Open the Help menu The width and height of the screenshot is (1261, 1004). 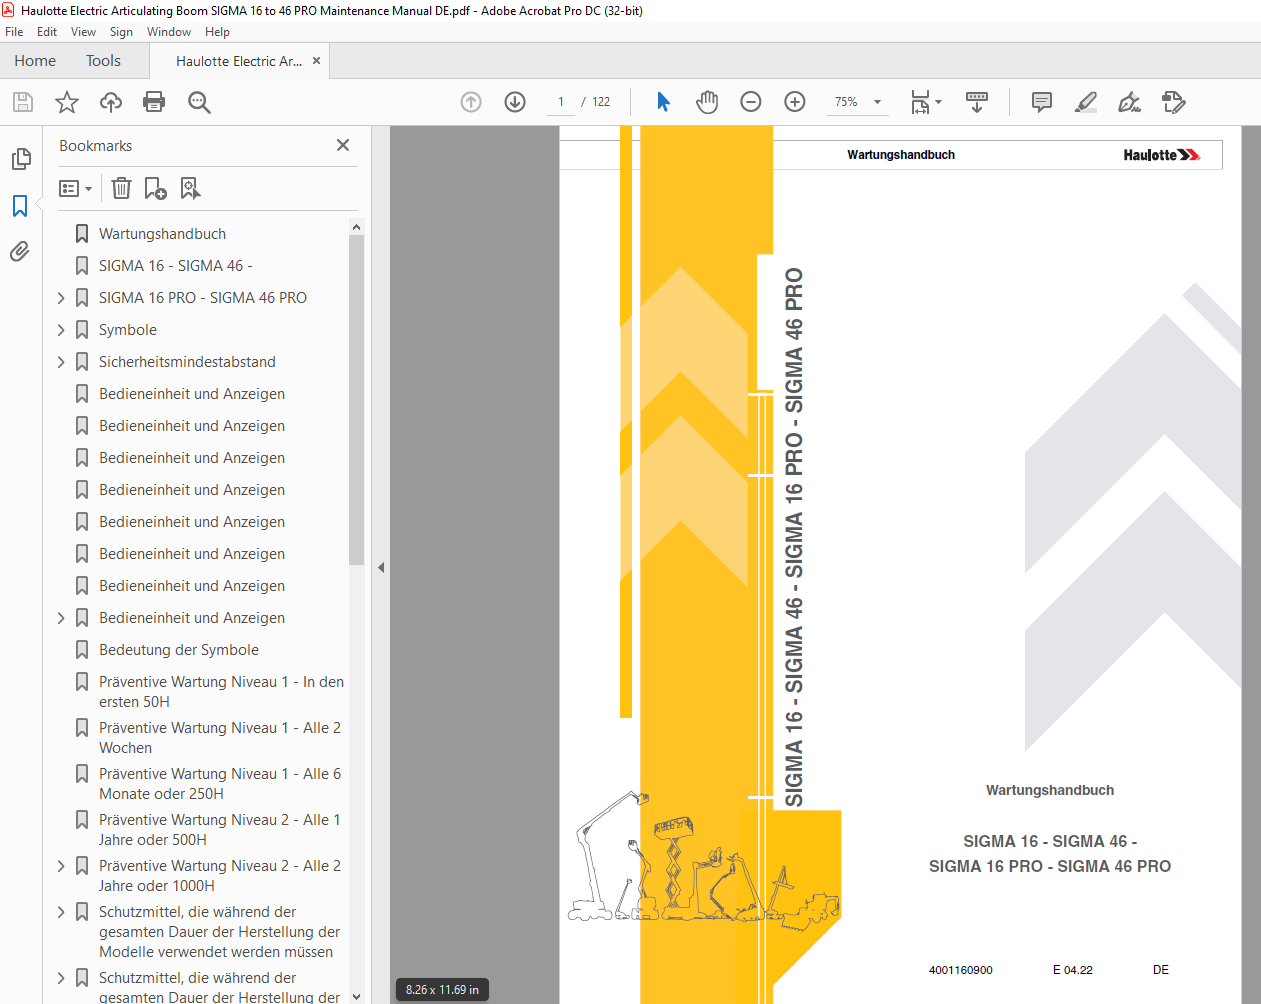[217, 32]
